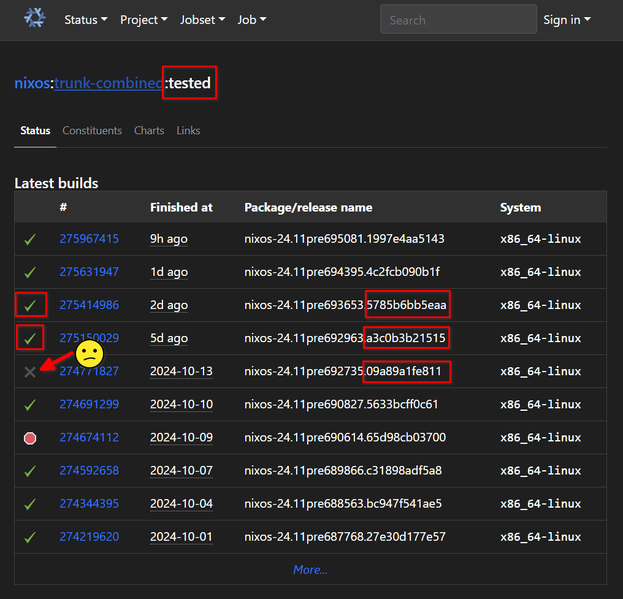
Task: Switch to the Constituents tab
Action: pos(92,131)
